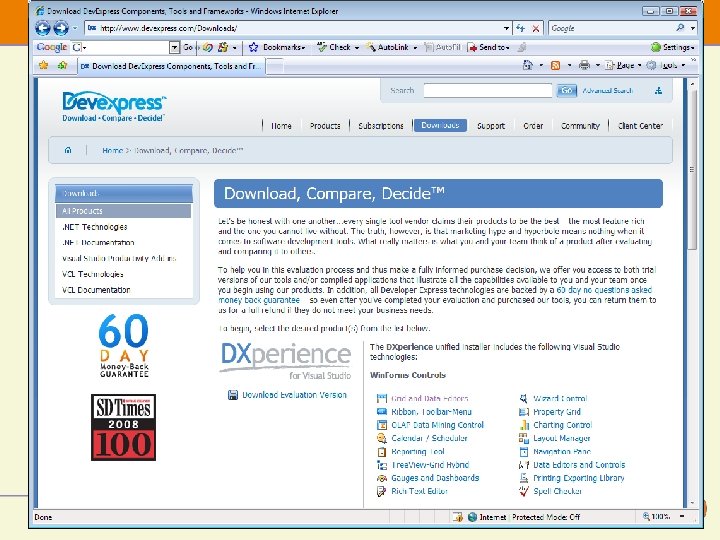Click the Printing Exporting Library link

coord(579,478)
